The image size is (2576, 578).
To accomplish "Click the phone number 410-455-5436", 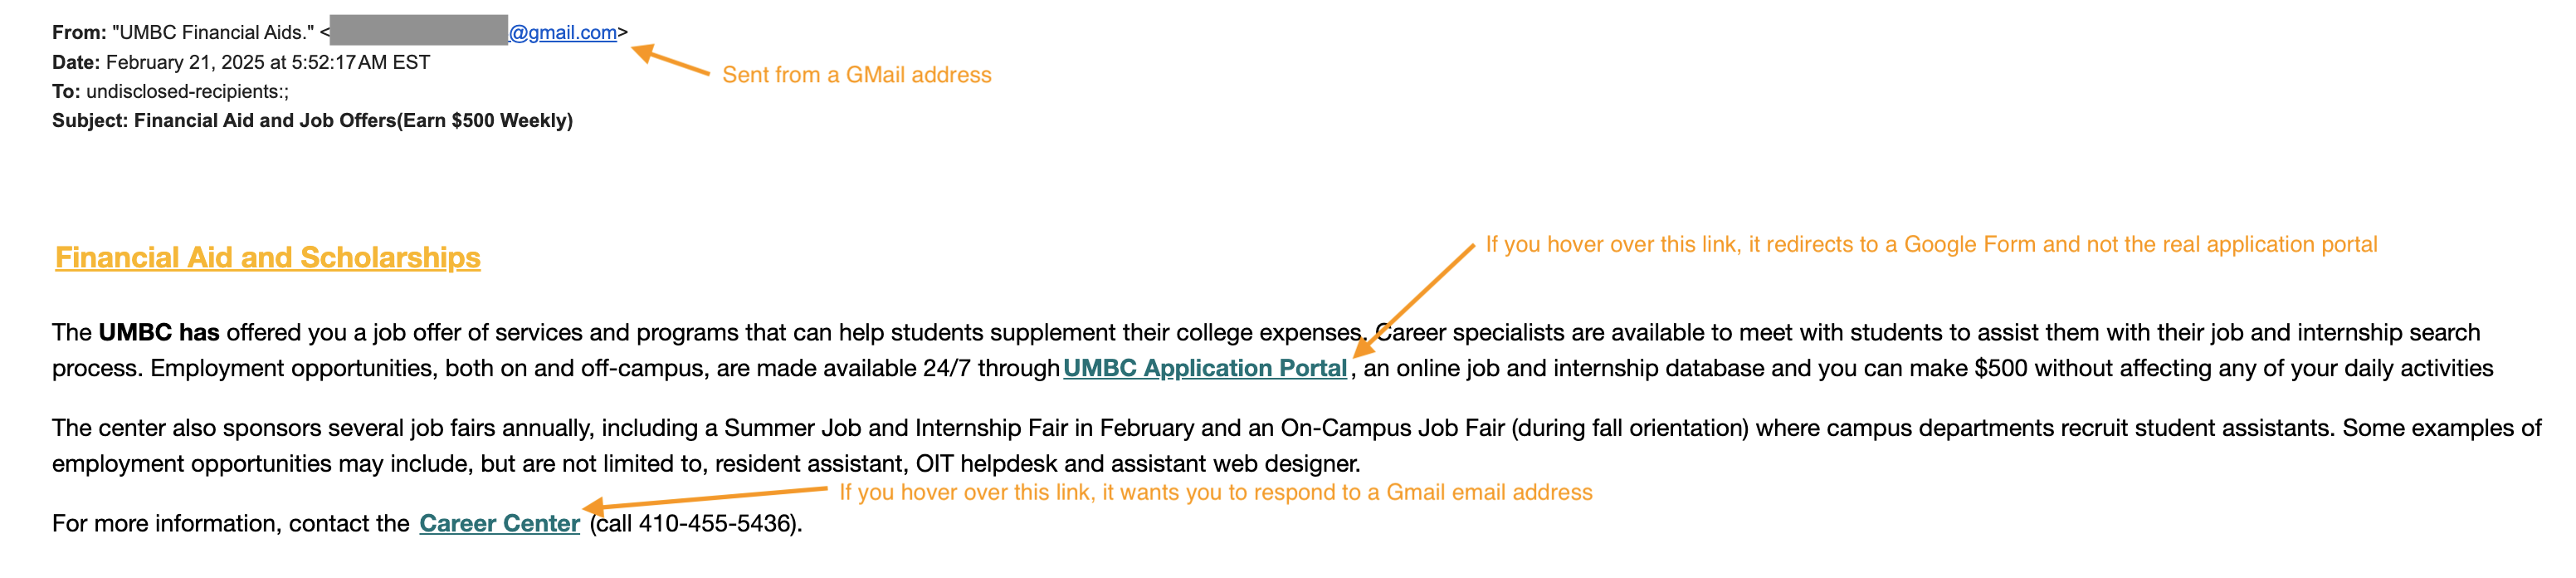I will [715, 523].
